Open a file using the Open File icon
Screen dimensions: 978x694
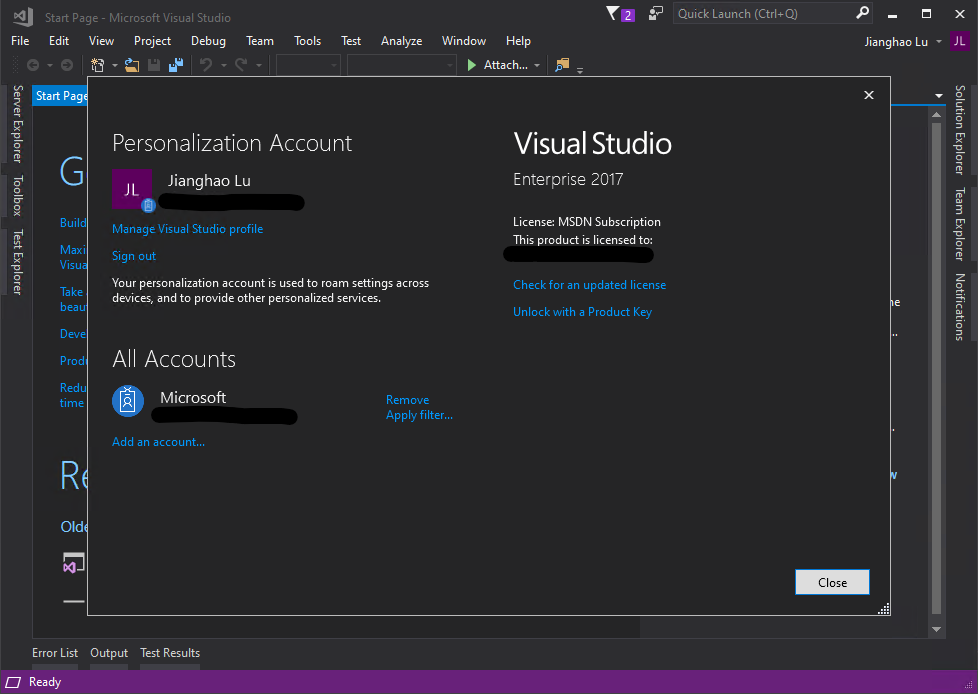(x=130, y=64)
